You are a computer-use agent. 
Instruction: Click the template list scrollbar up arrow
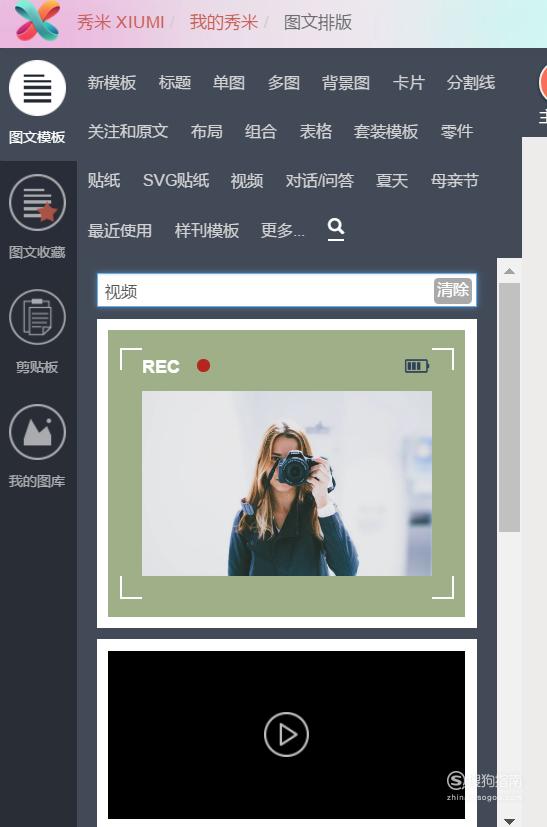pyautogui.click(x=510, y=271)
